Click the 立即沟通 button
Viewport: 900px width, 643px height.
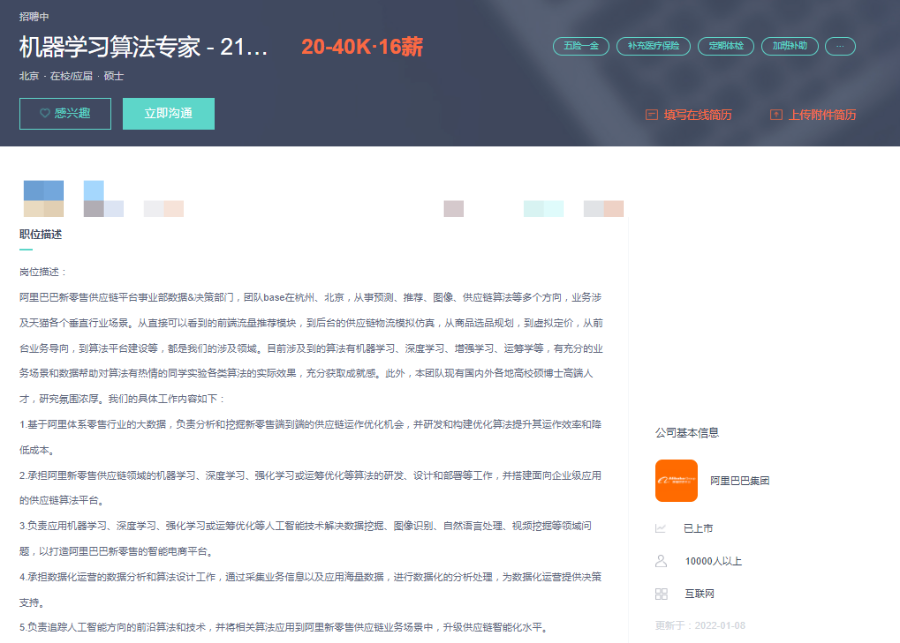point(169,114)
